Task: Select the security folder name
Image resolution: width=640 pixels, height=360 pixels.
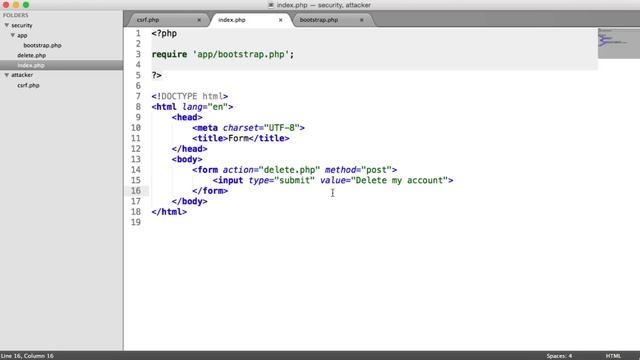Action: (22, 25)
